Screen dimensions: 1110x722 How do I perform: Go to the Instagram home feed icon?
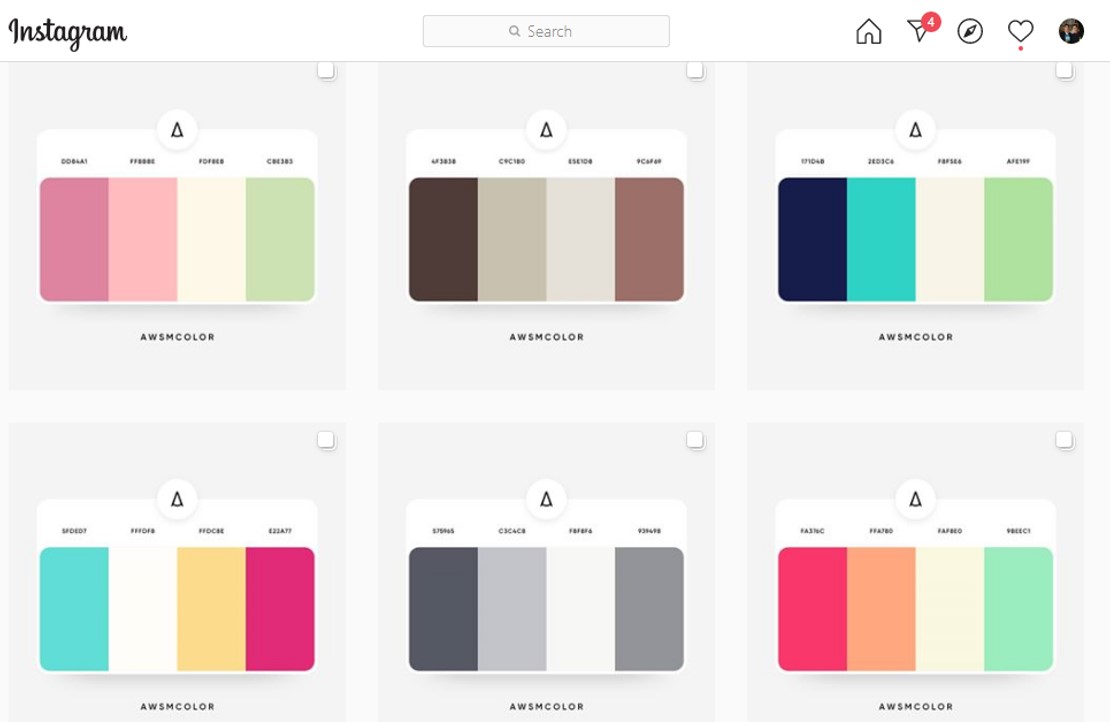point(869,31)
